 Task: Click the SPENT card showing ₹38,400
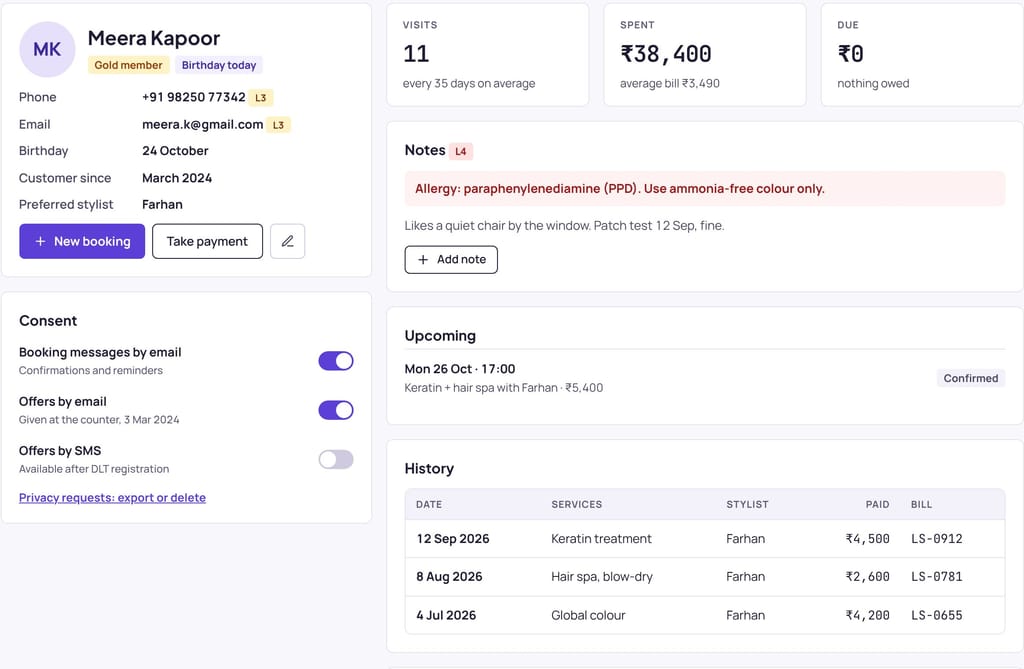705,55
